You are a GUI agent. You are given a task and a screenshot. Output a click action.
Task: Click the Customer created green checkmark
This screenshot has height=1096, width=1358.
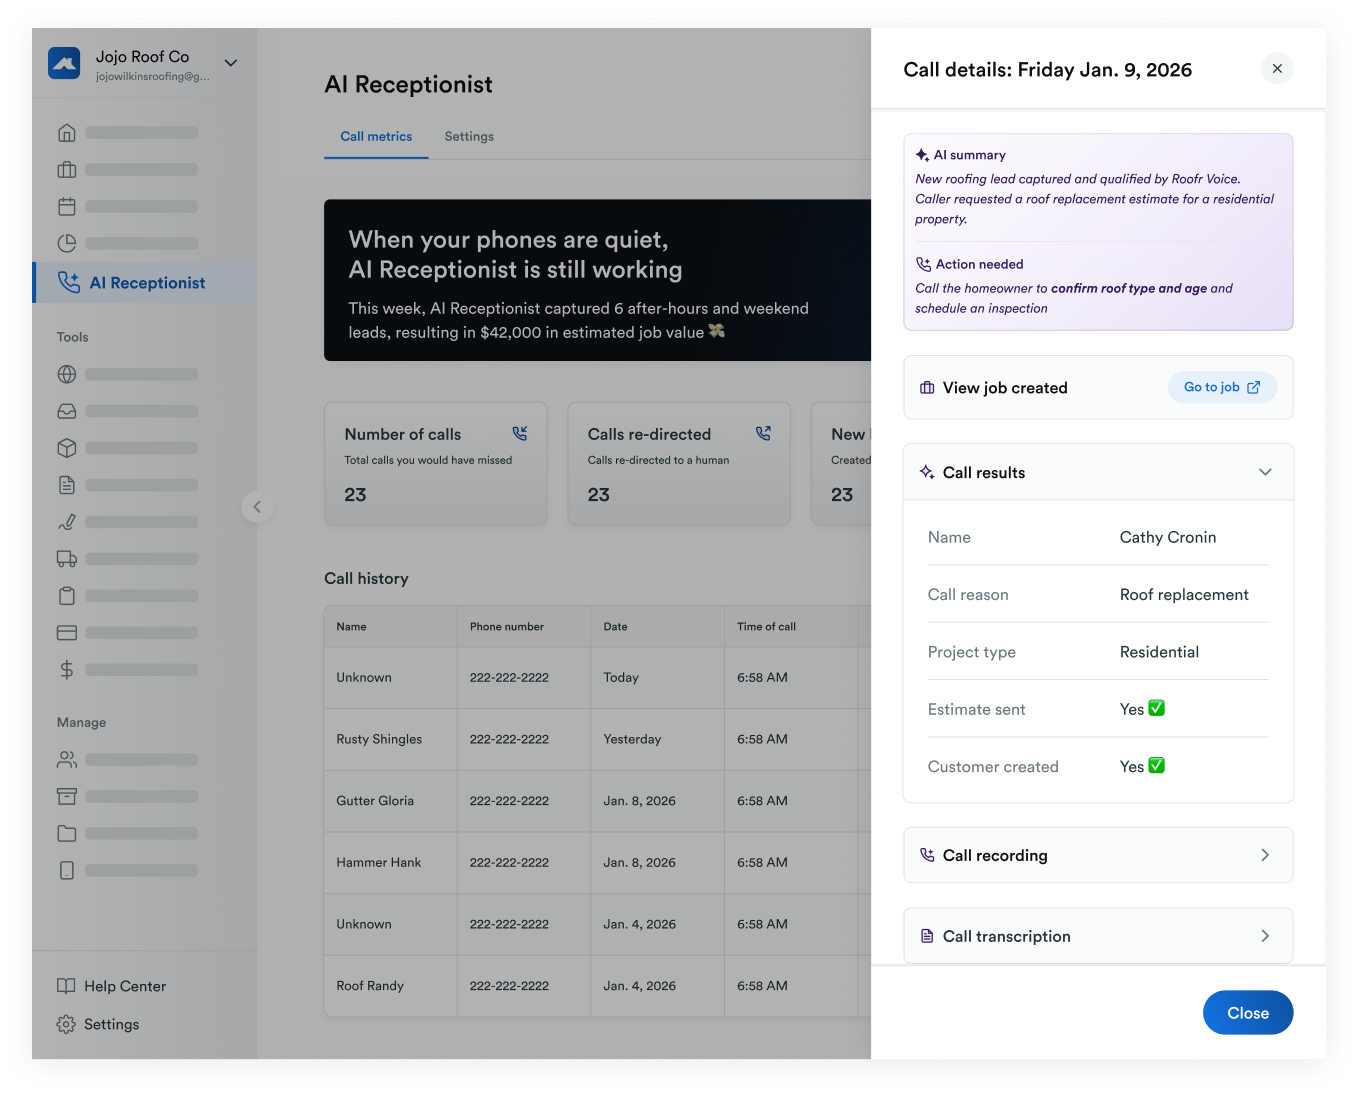pos(1157,765)
